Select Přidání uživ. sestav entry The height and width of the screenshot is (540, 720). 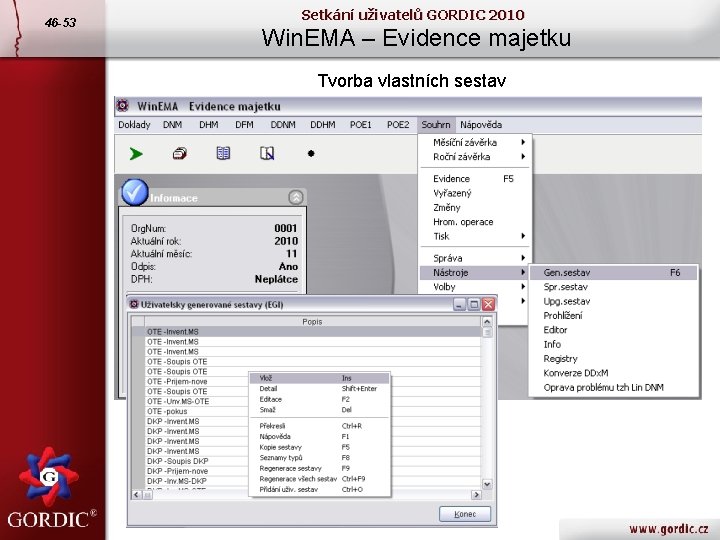click(x=320, y=489)
